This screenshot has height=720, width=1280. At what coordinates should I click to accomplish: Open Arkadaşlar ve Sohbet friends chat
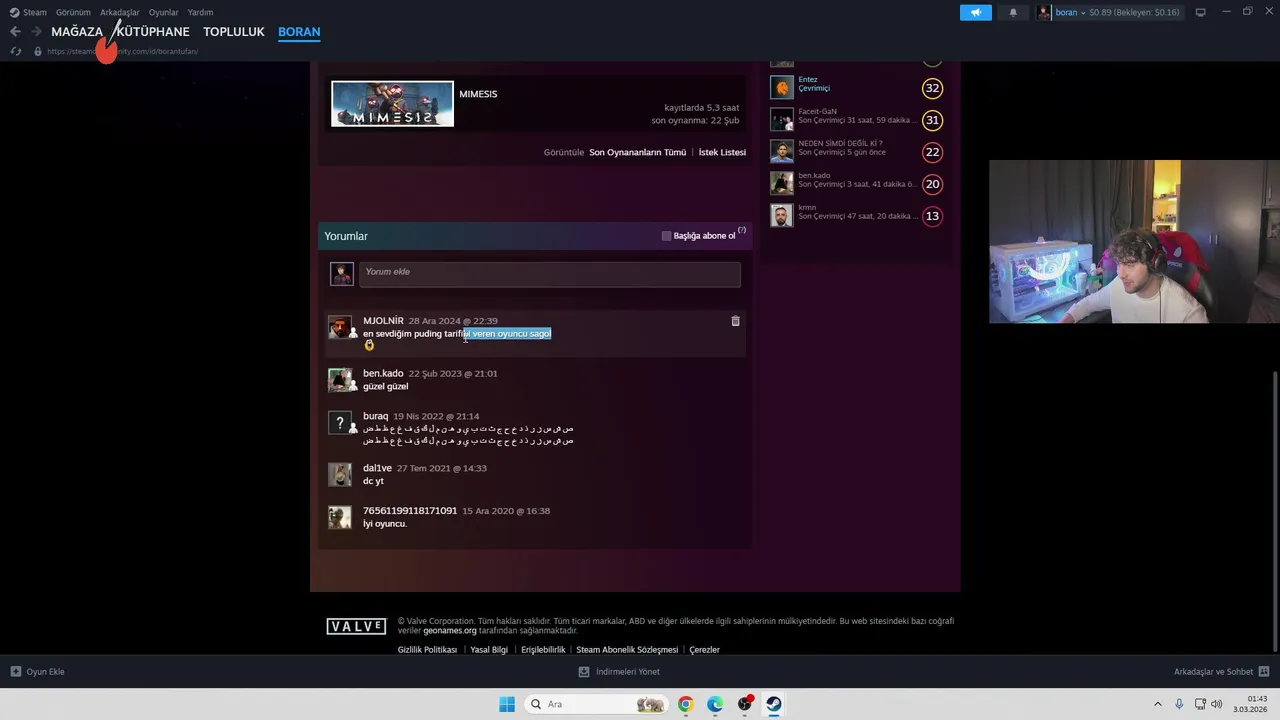pos(1221,672)
